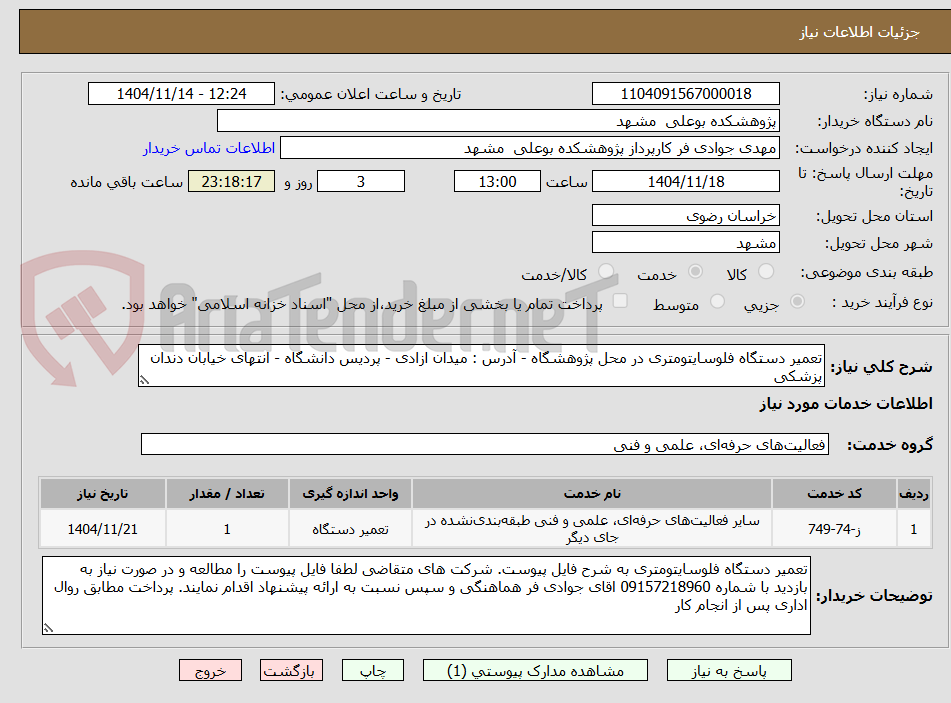Click the need date cell 1404/11/21

click(102, 529)
